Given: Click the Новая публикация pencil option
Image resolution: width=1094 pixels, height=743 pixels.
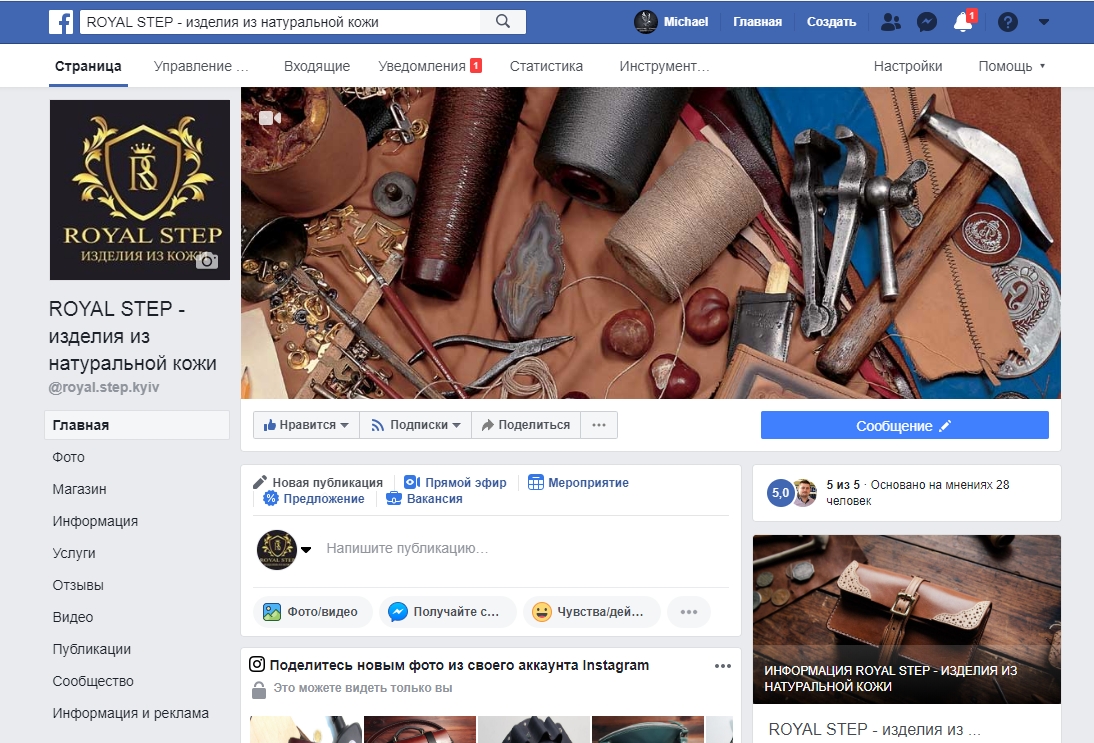Looking at the screenshot, I should coord(317,482).
